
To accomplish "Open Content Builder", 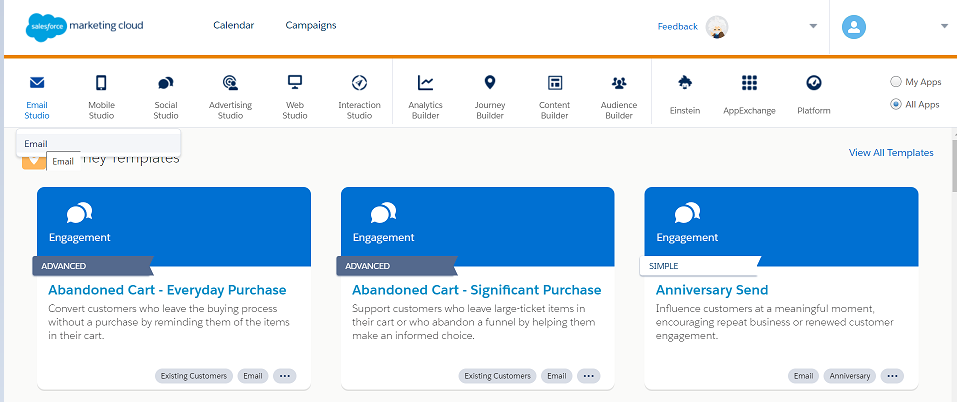I will point(555,96).
